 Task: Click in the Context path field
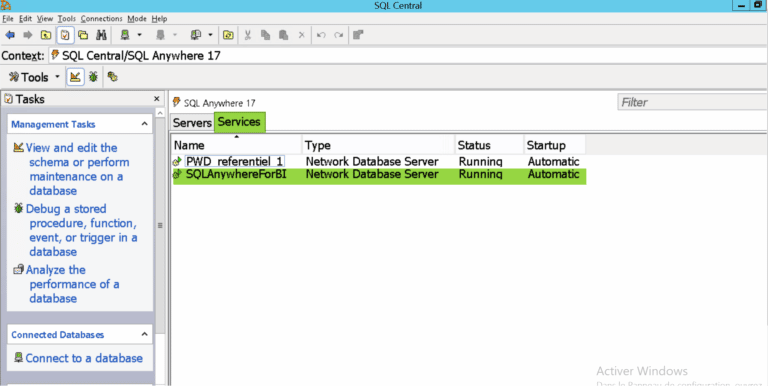(408, 56)
